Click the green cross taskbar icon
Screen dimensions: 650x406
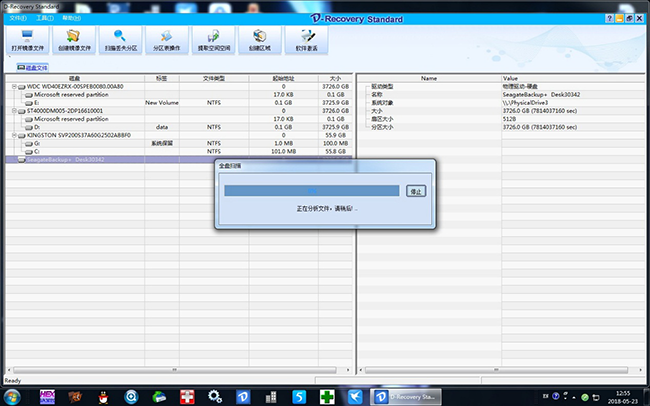pos(327,397)
